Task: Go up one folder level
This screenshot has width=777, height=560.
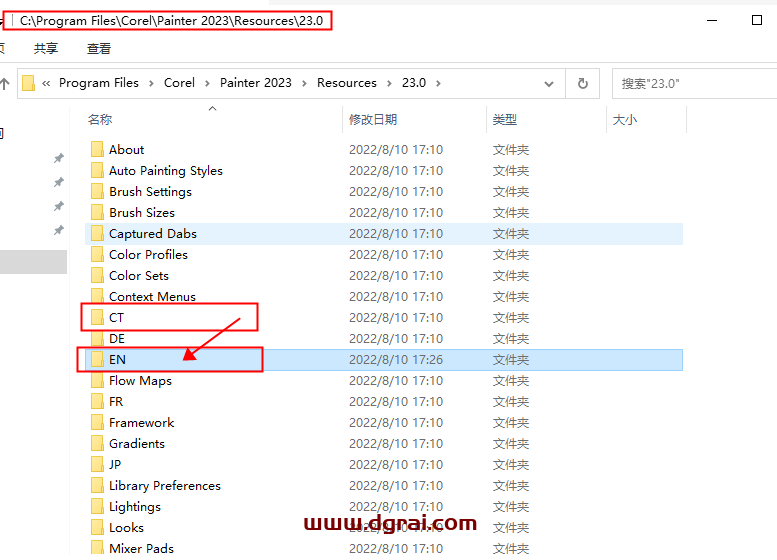Action: (x=5, y=83)
